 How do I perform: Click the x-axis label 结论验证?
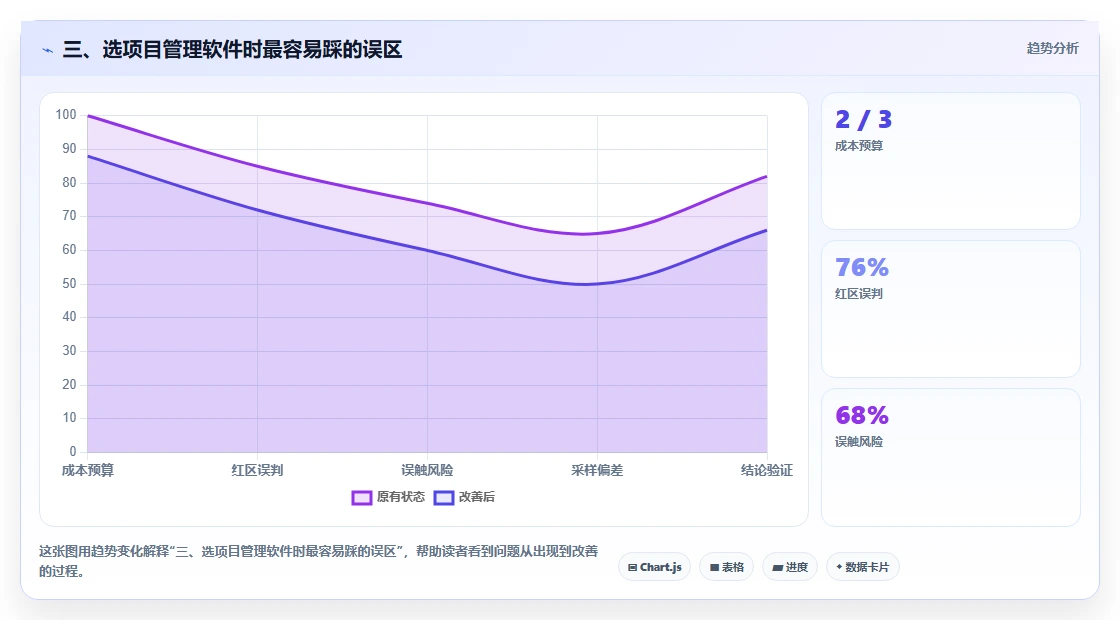(766, 470)
